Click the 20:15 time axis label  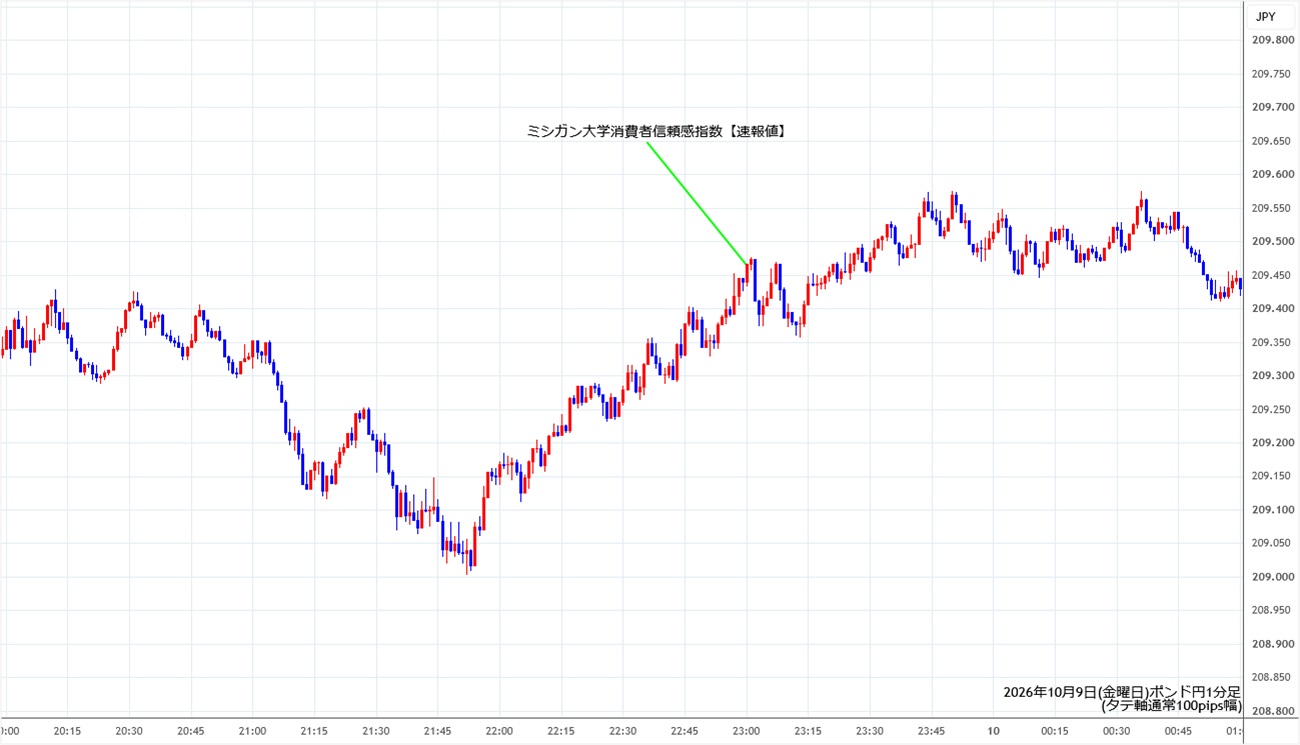68,731
